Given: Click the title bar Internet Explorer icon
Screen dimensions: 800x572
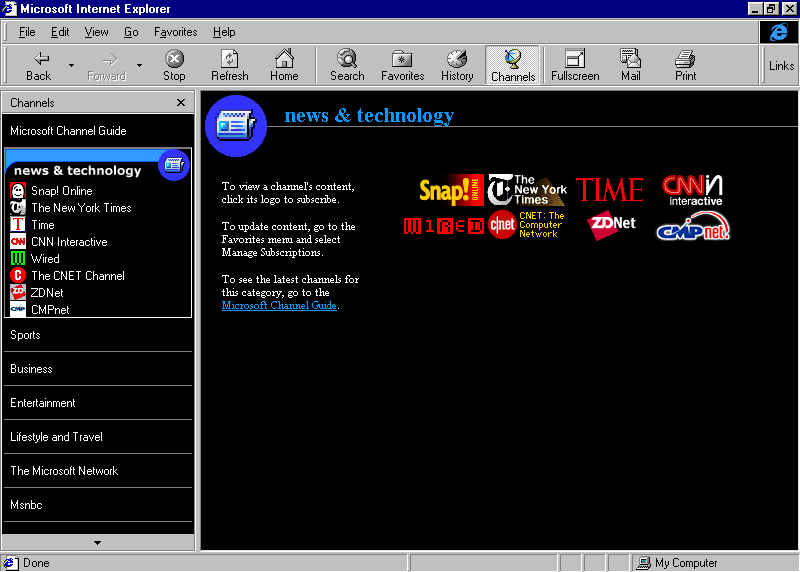Looking at the screenshot, I should click(10, 9).
